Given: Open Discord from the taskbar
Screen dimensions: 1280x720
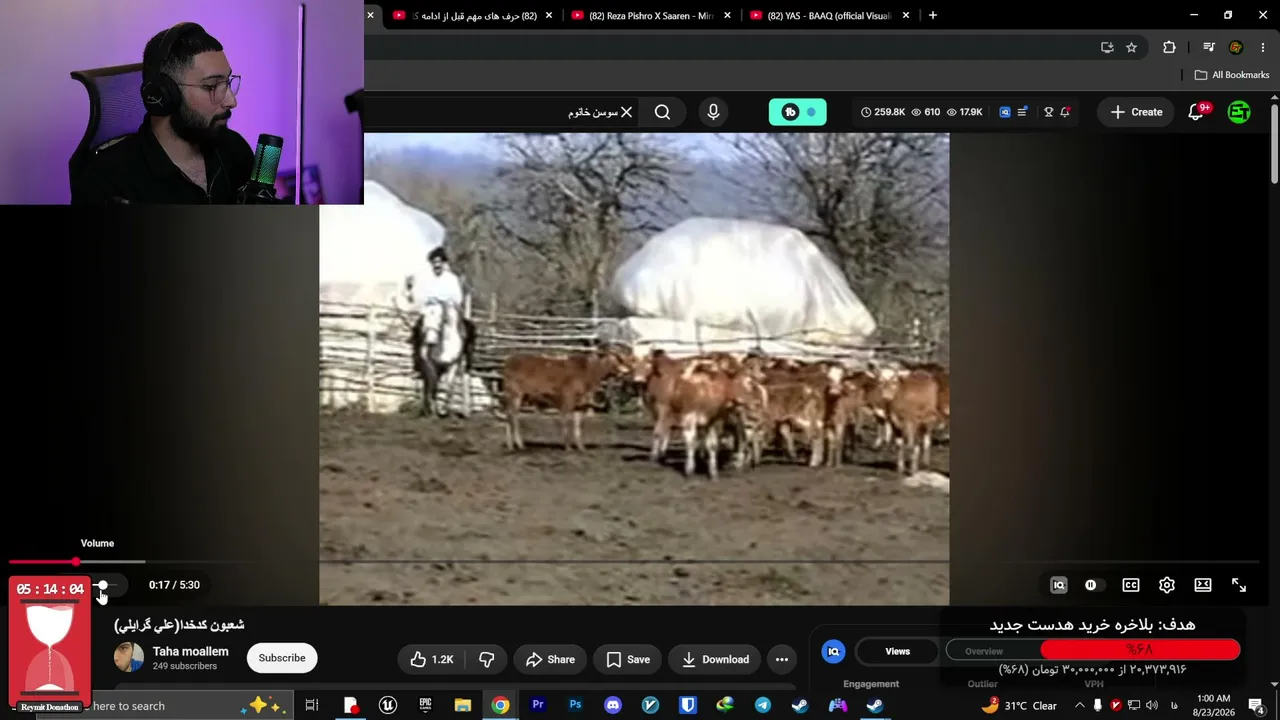Looking at the screenshot, I should click(613, 706).
